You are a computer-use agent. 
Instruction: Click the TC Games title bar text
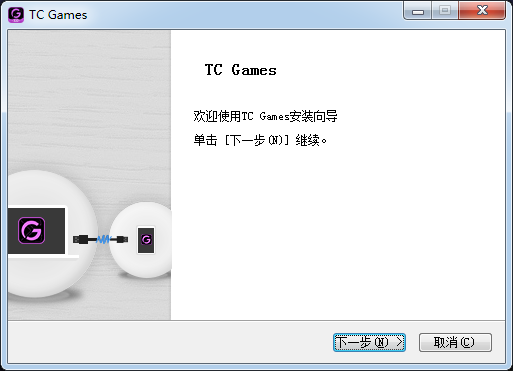(x=58, y=15)
